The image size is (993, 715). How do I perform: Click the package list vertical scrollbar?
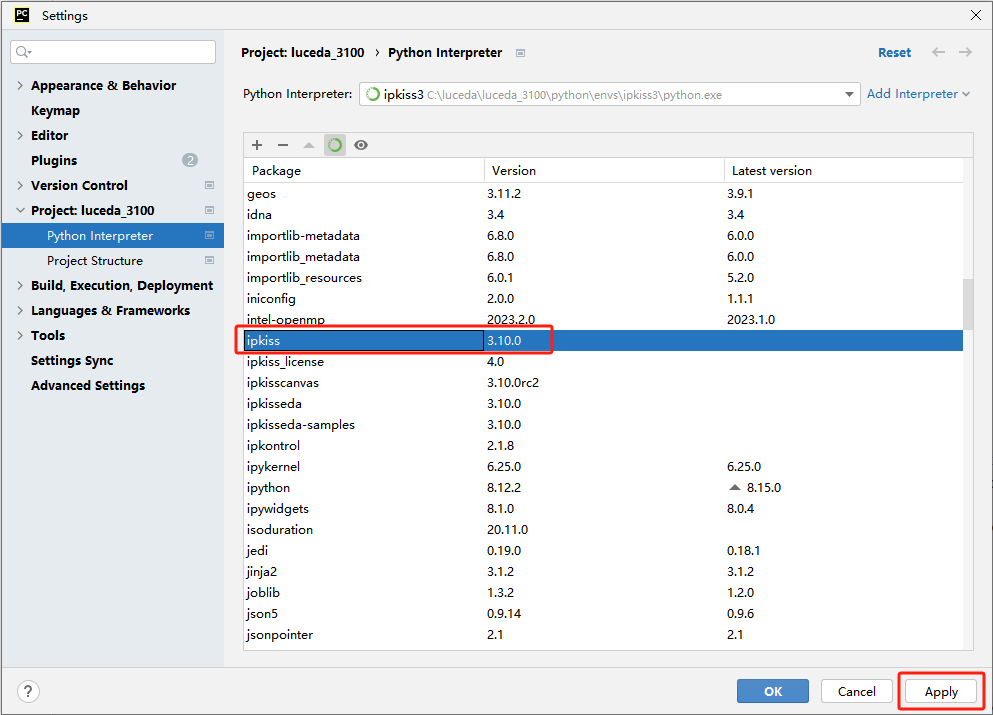(x=968, y=304)
